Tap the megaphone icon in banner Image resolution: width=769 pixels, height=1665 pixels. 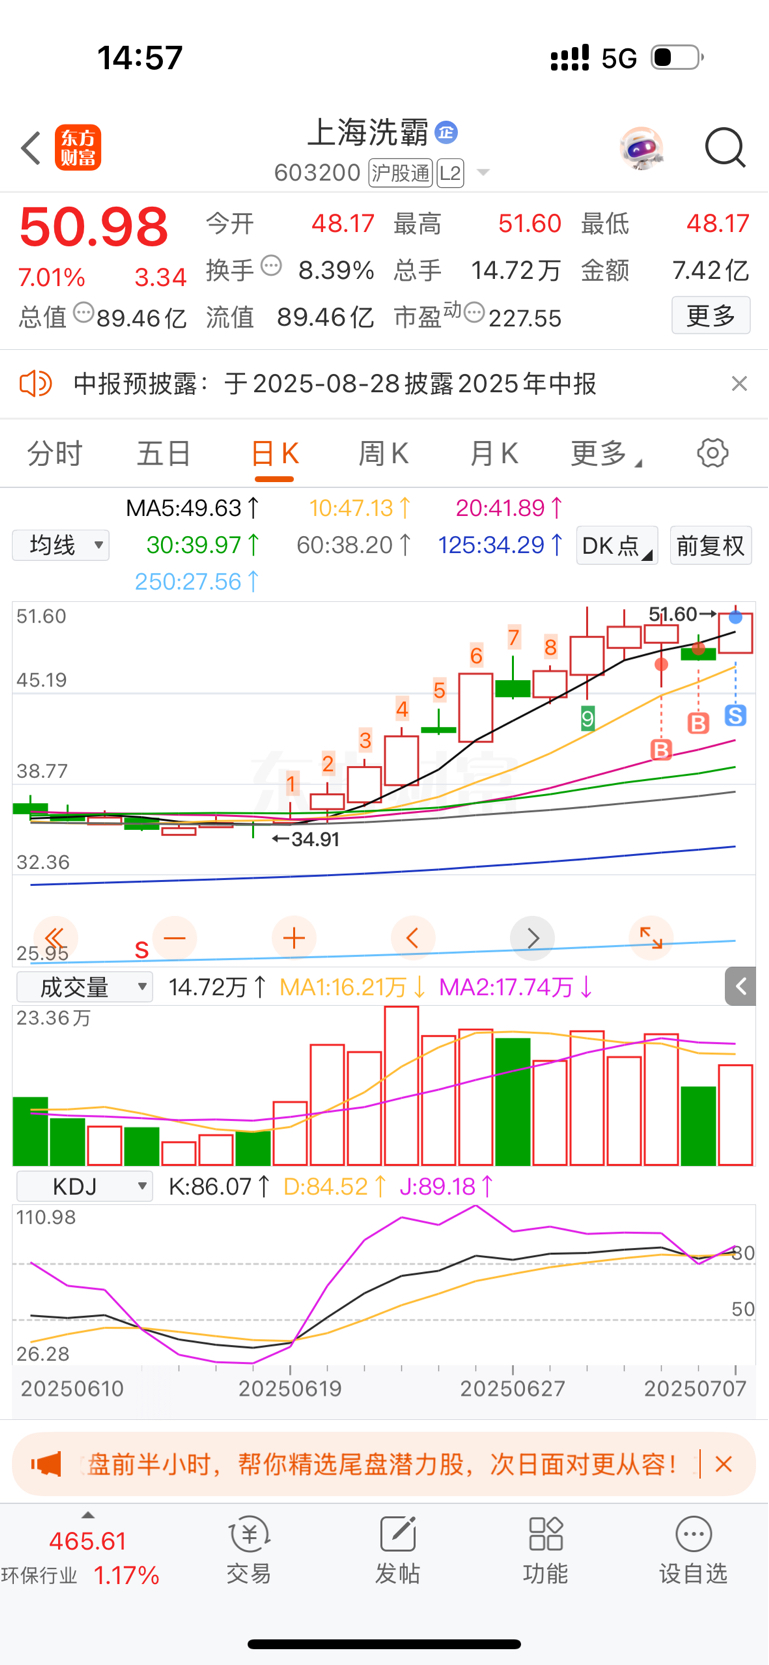click(x=46, y=1465)
